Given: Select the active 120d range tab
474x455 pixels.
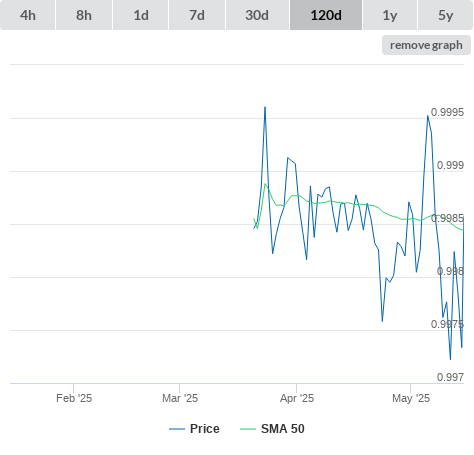Looking at the screenshot, I should pyautogui.click(x=326, y=15).
